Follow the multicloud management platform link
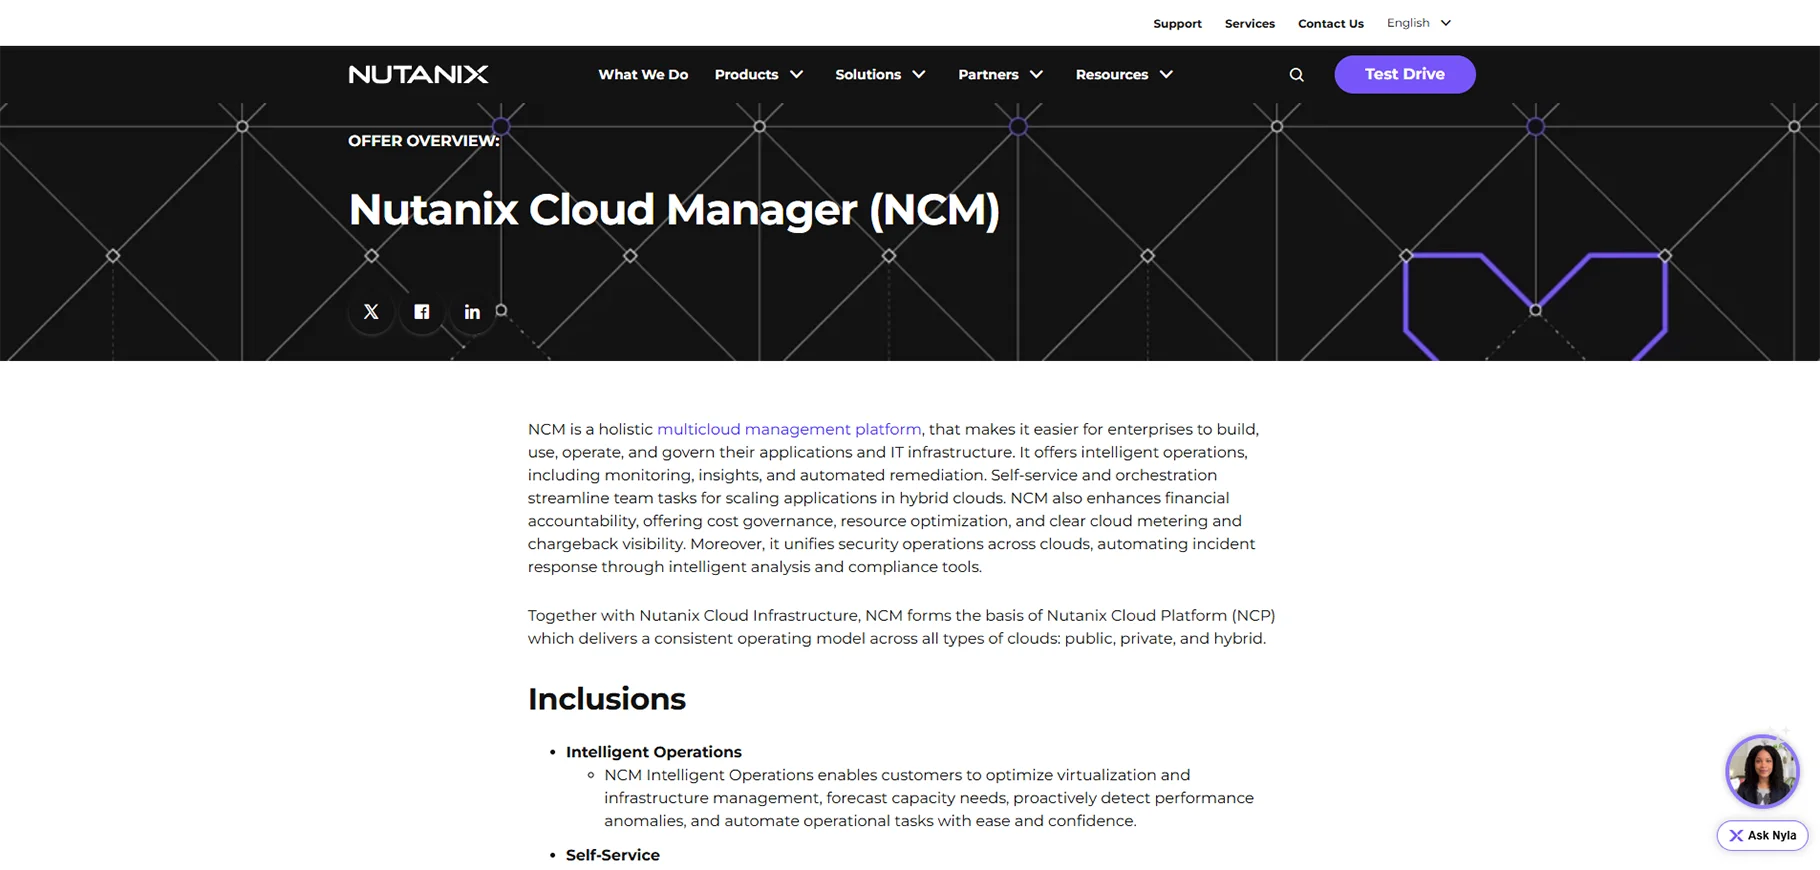This screenshot has height=870, width=1820. coord(789,429)
